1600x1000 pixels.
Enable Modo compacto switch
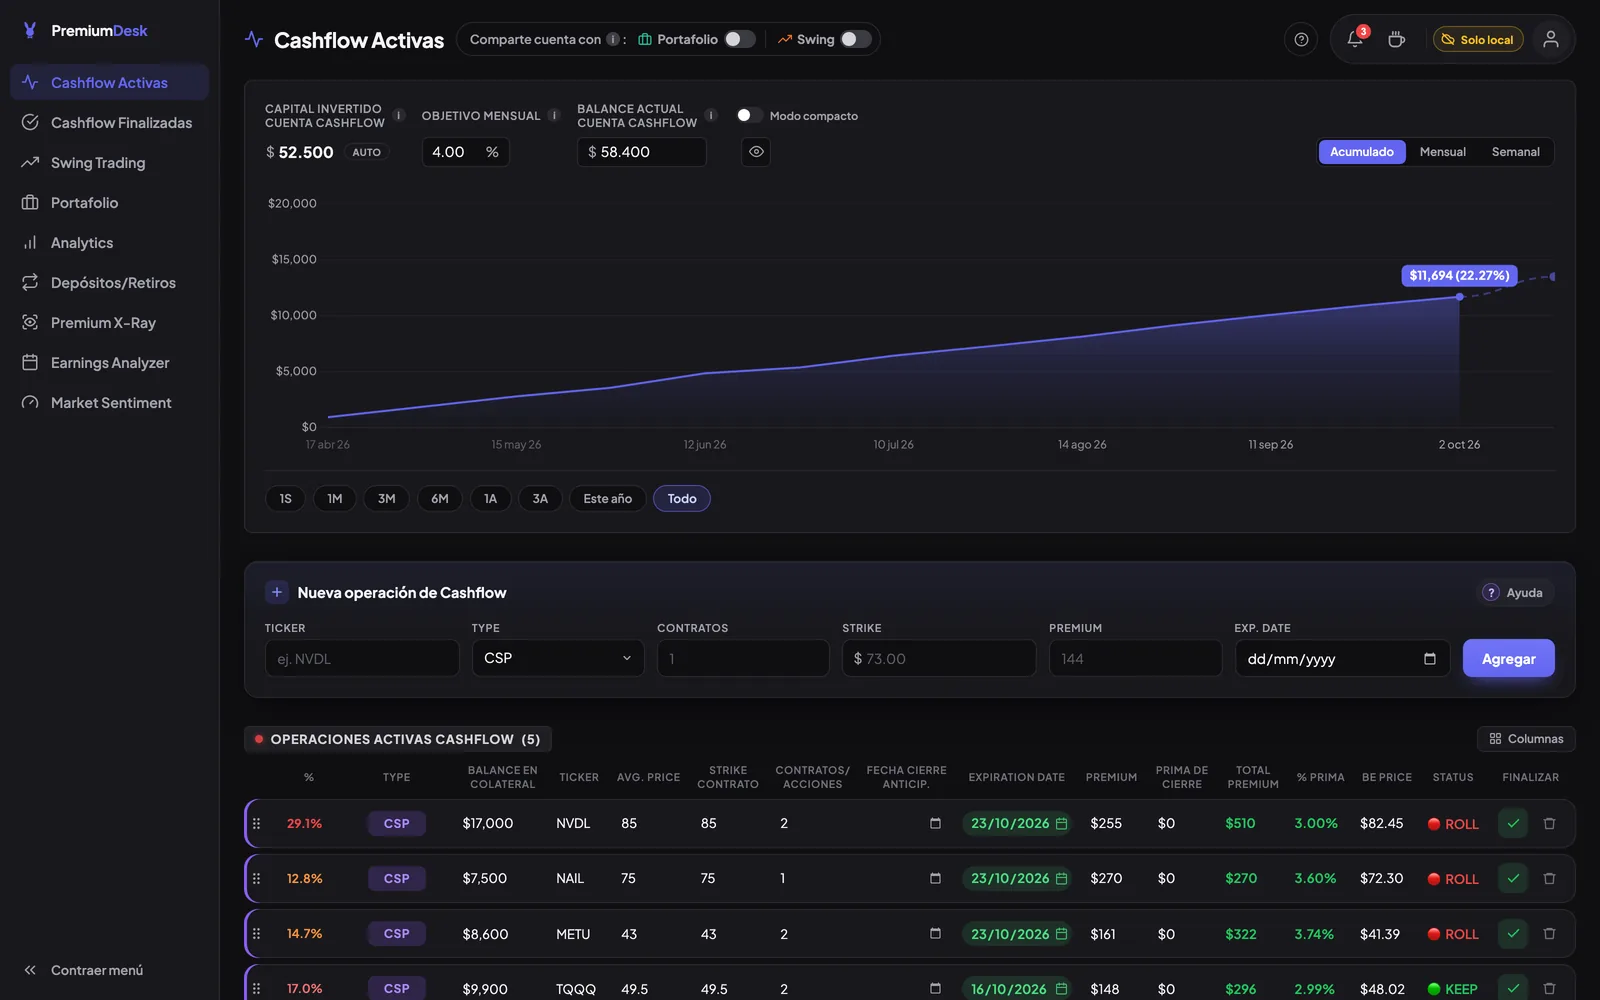click(x=749, y=115)
